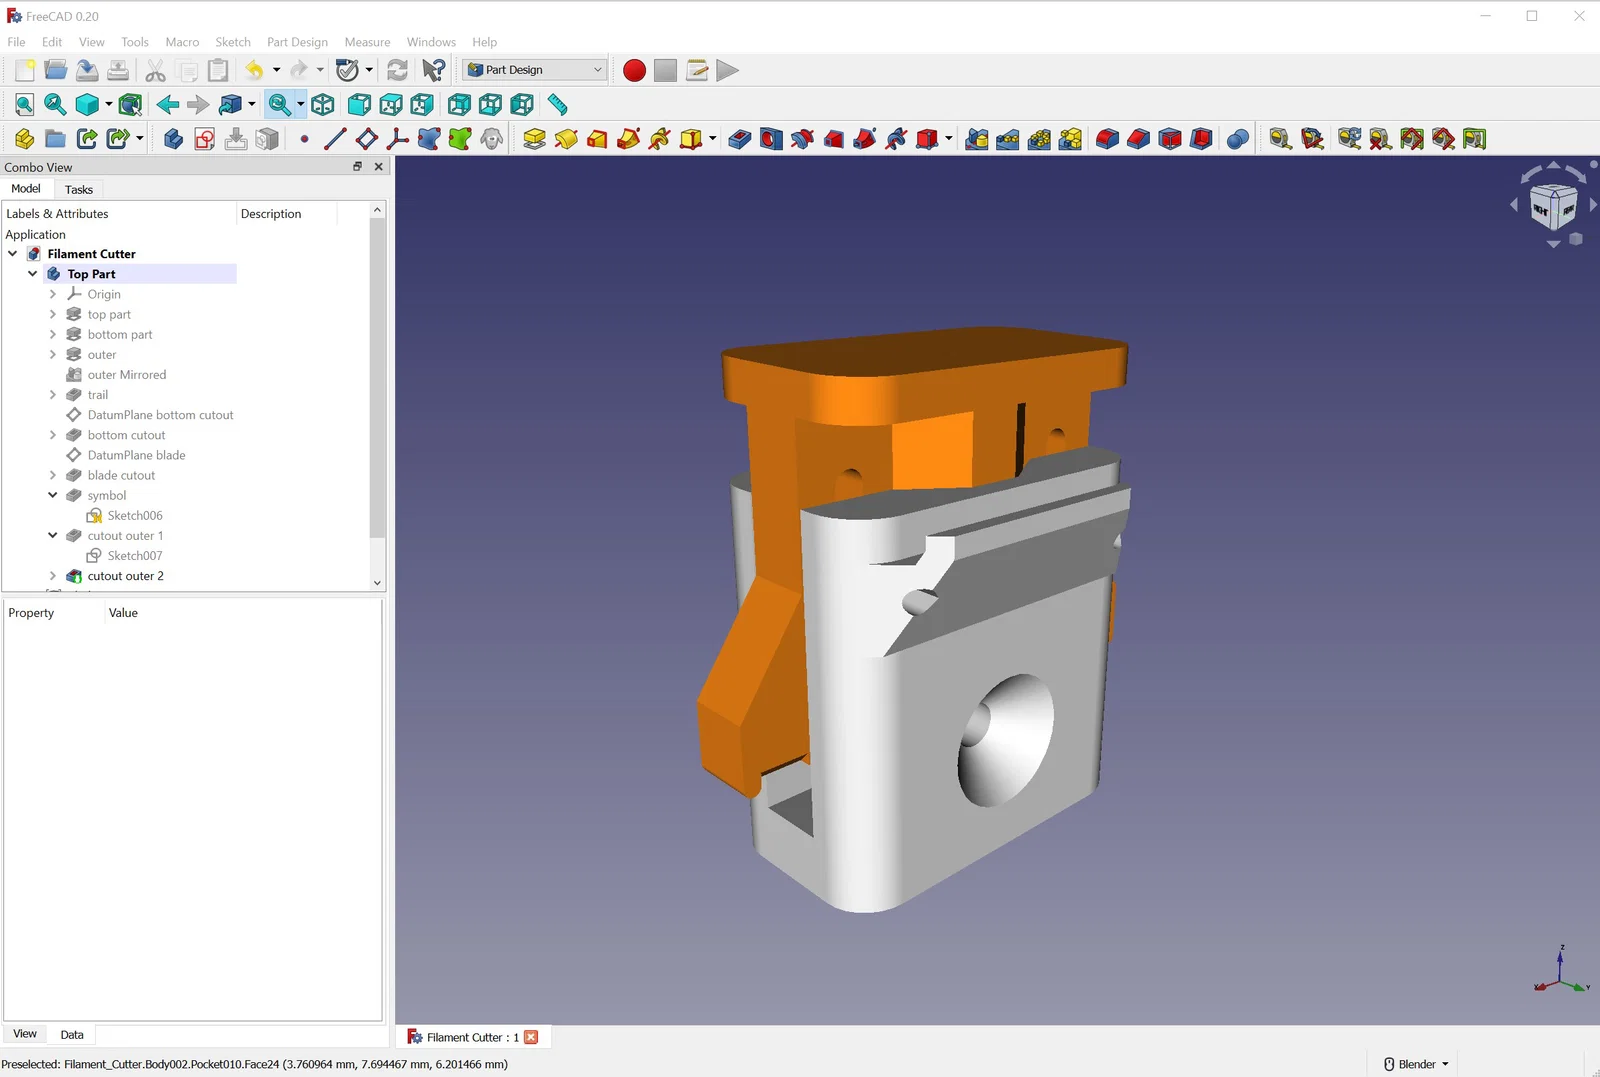Screen dimensions: 1600x1077
Task: Click the navigation cube down arrow
Action: (x=1553, y=243)
